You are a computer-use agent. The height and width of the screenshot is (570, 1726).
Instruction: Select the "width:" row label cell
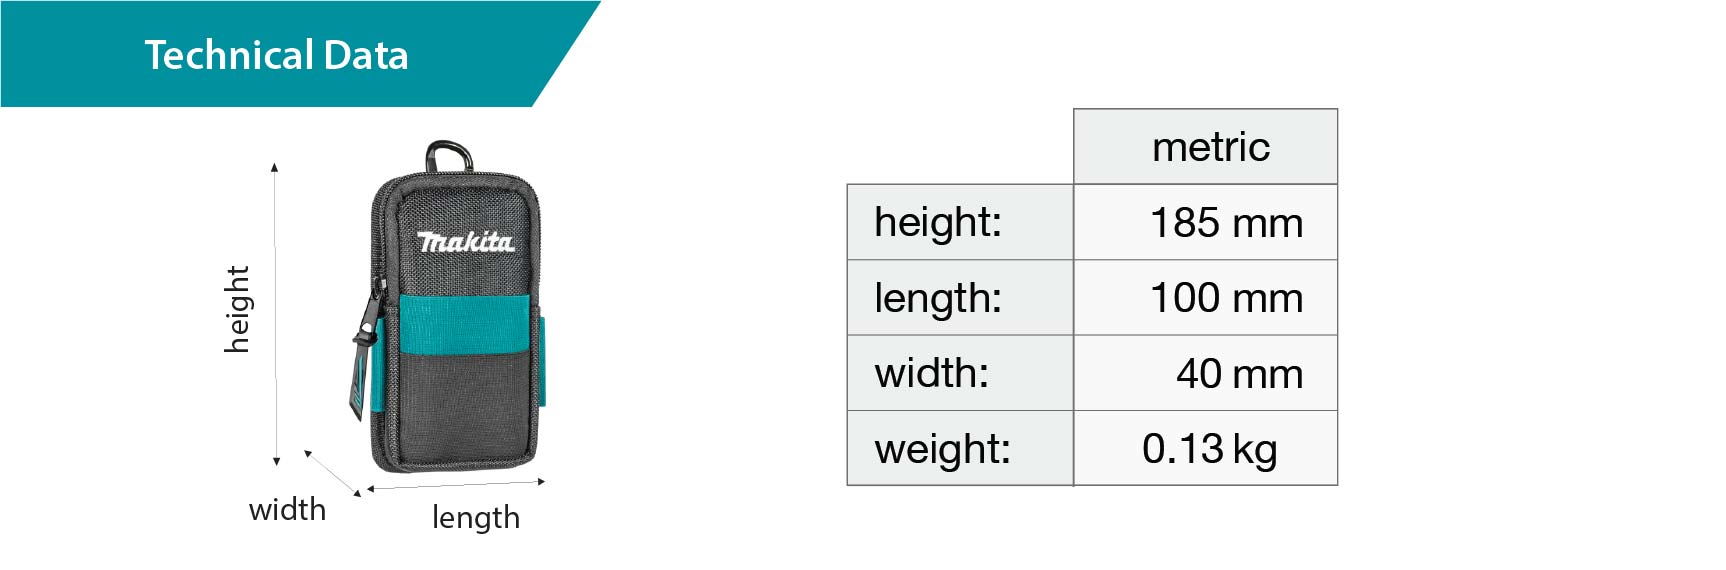pyautogui.click(x=959, y=373)
